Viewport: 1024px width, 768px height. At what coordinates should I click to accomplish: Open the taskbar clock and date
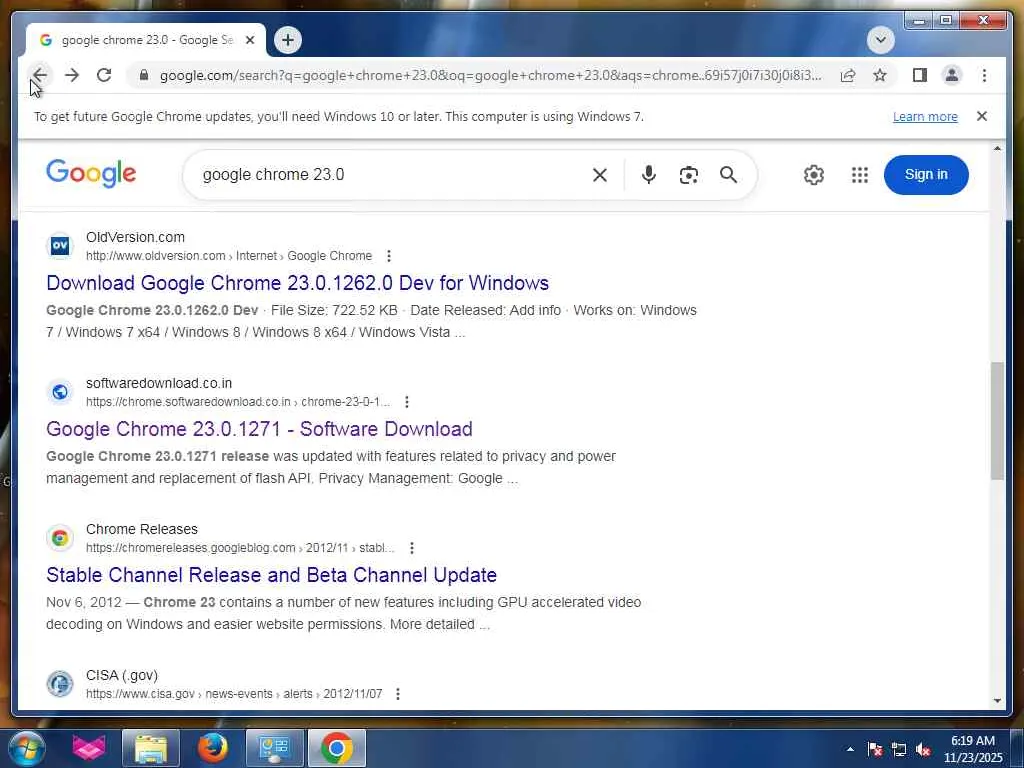pos(973,749)
